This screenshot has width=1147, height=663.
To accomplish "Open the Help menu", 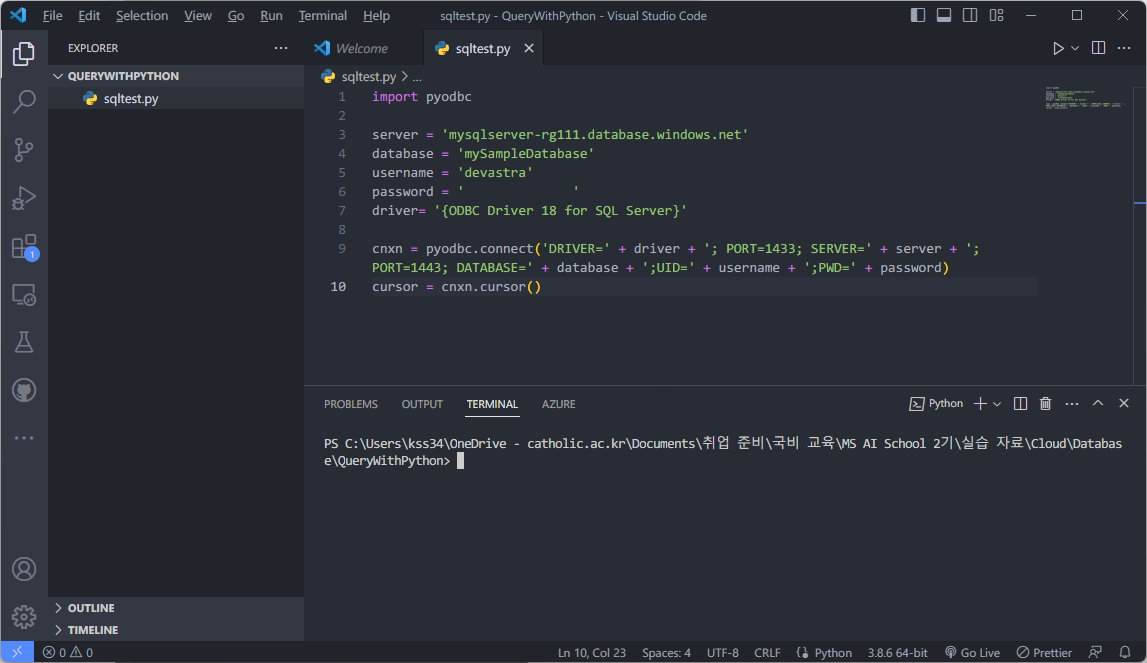I will (376, 15).
